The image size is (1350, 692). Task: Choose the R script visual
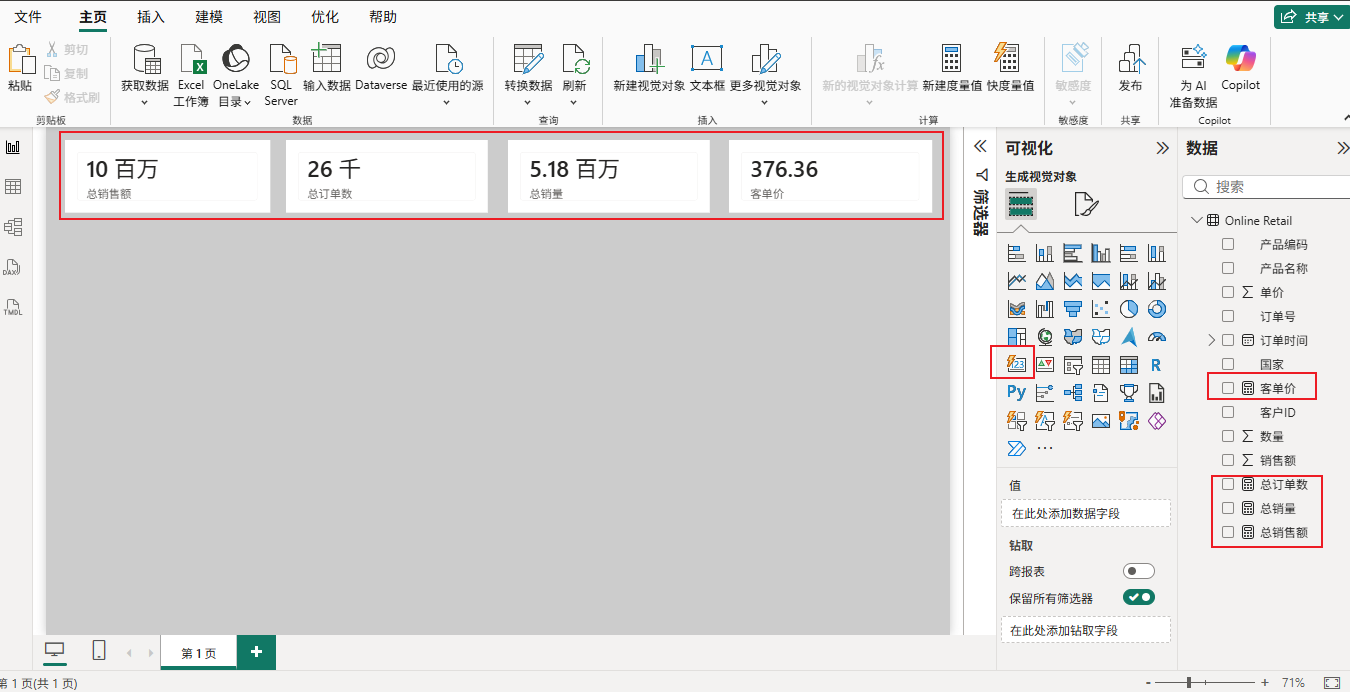[1157, 364]
